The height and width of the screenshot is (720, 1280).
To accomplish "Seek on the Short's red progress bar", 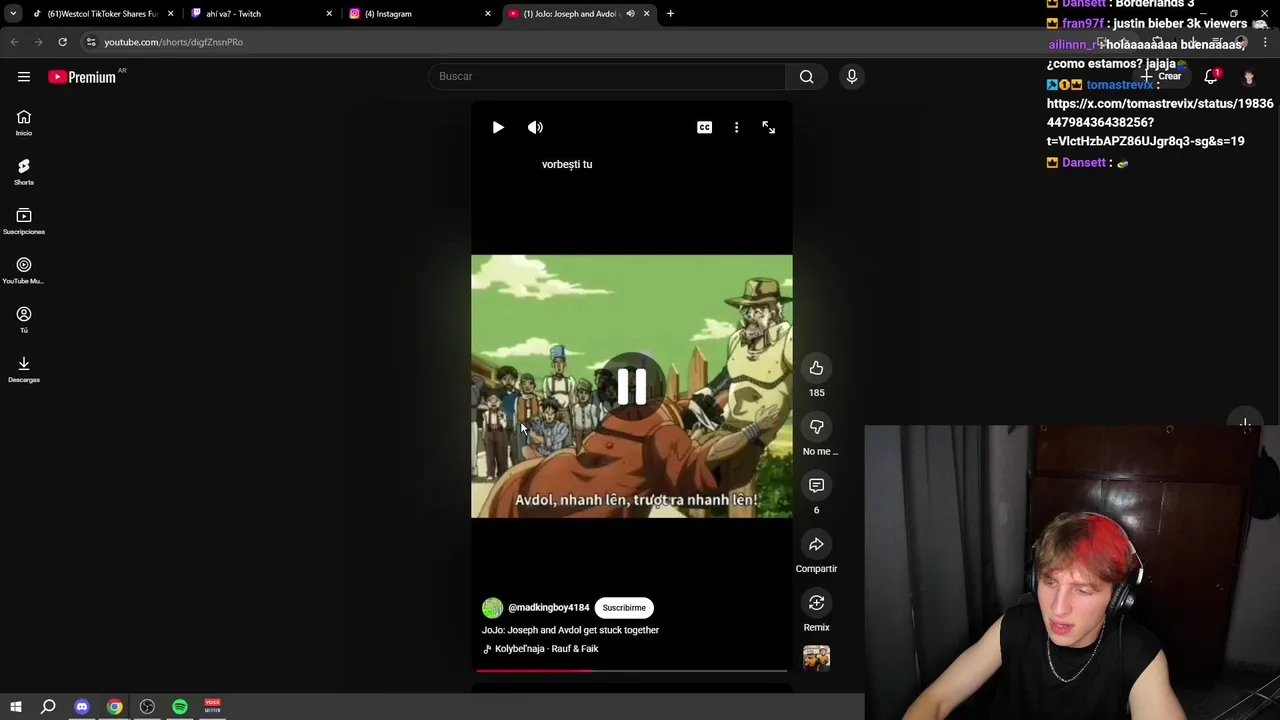I will coord(632,671).
